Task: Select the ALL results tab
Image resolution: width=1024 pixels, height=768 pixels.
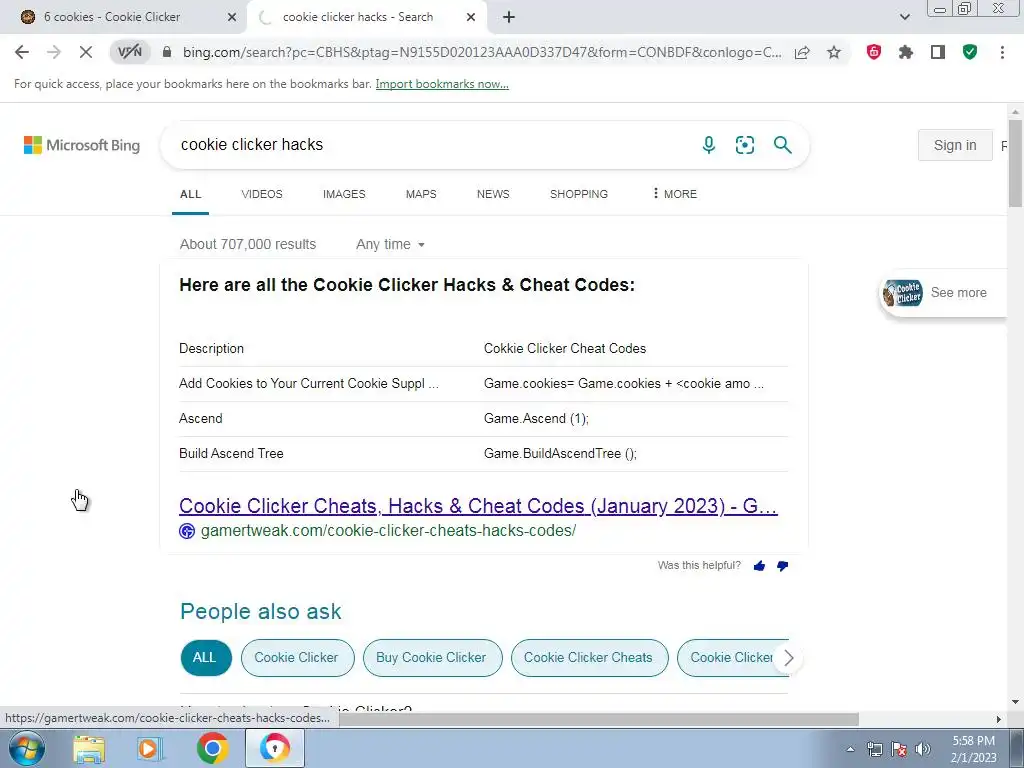Action: point(191,194)
